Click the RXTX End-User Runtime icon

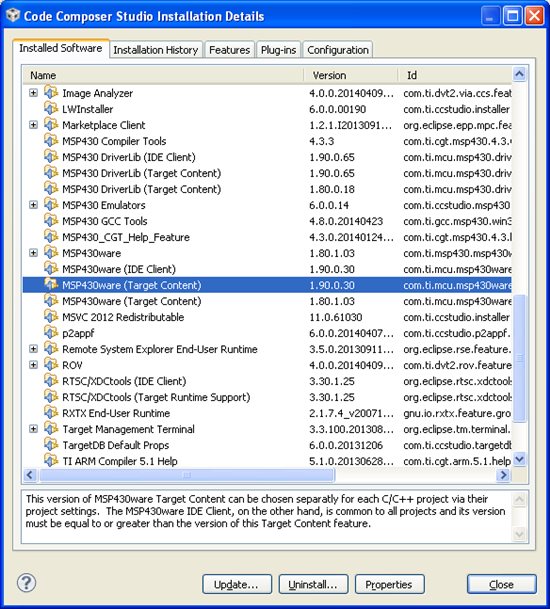[x=51, y=412]
